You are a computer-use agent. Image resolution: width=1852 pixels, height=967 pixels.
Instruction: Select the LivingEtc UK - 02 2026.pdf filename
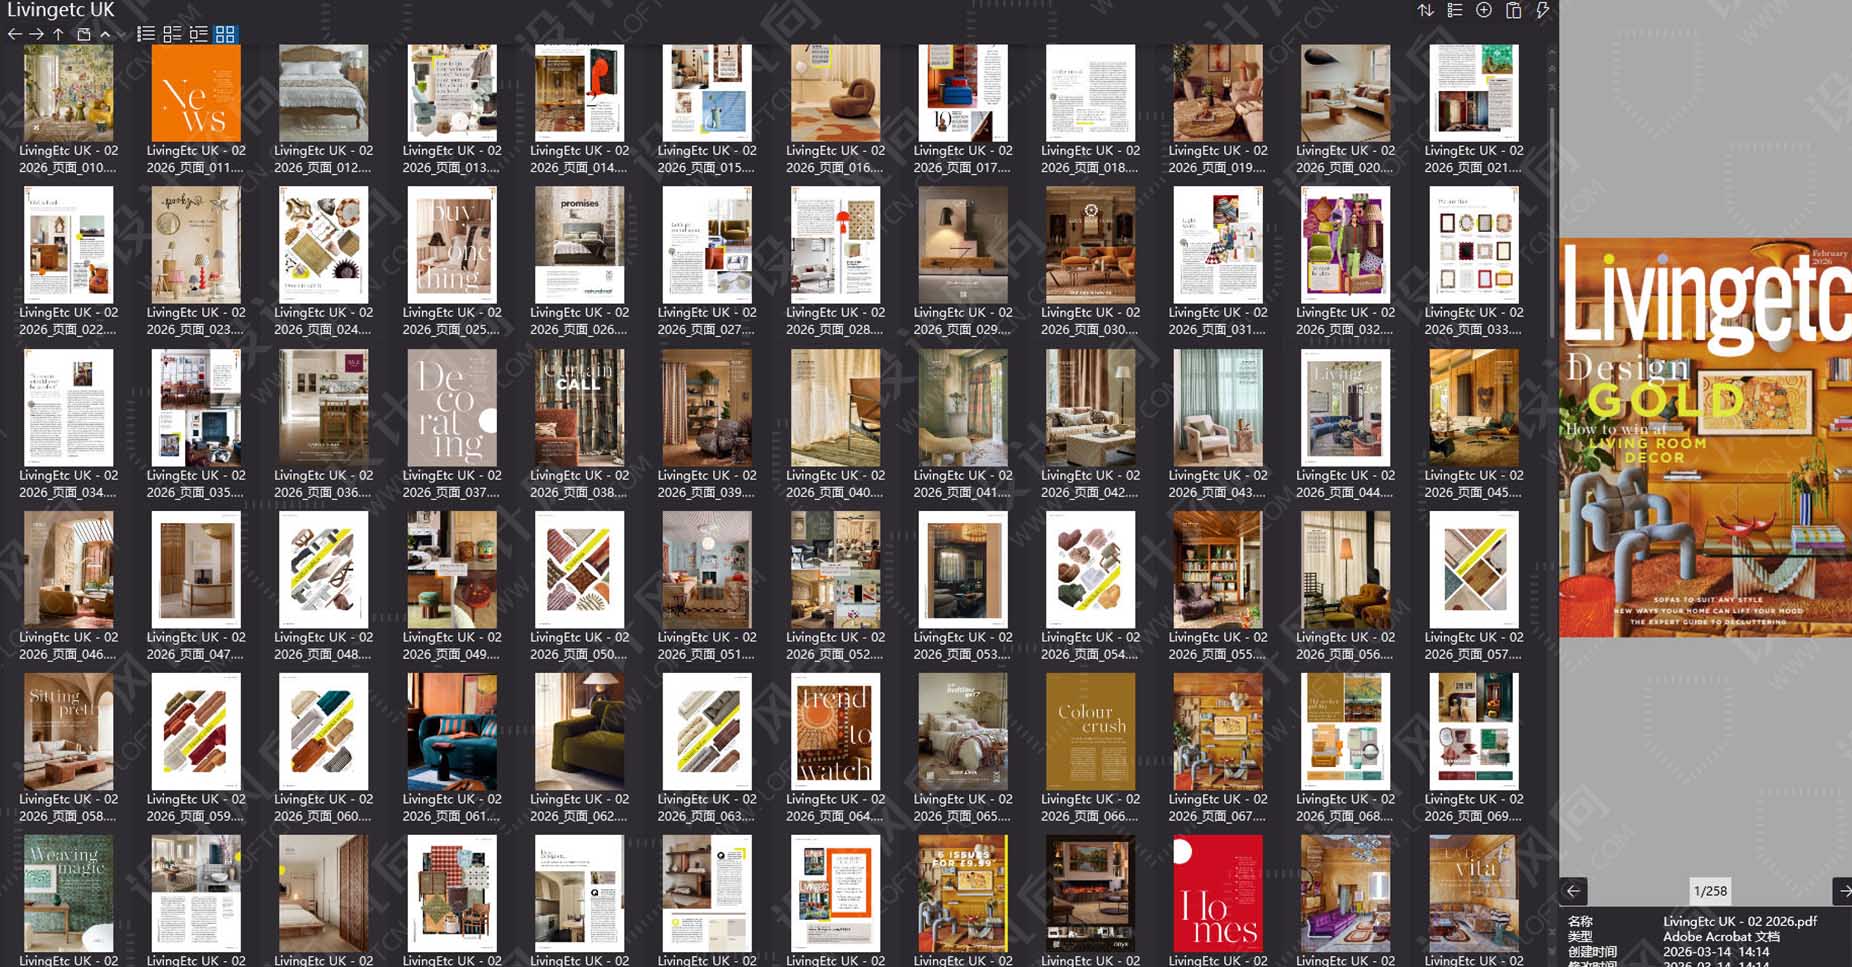click(x=1745, y=922)
